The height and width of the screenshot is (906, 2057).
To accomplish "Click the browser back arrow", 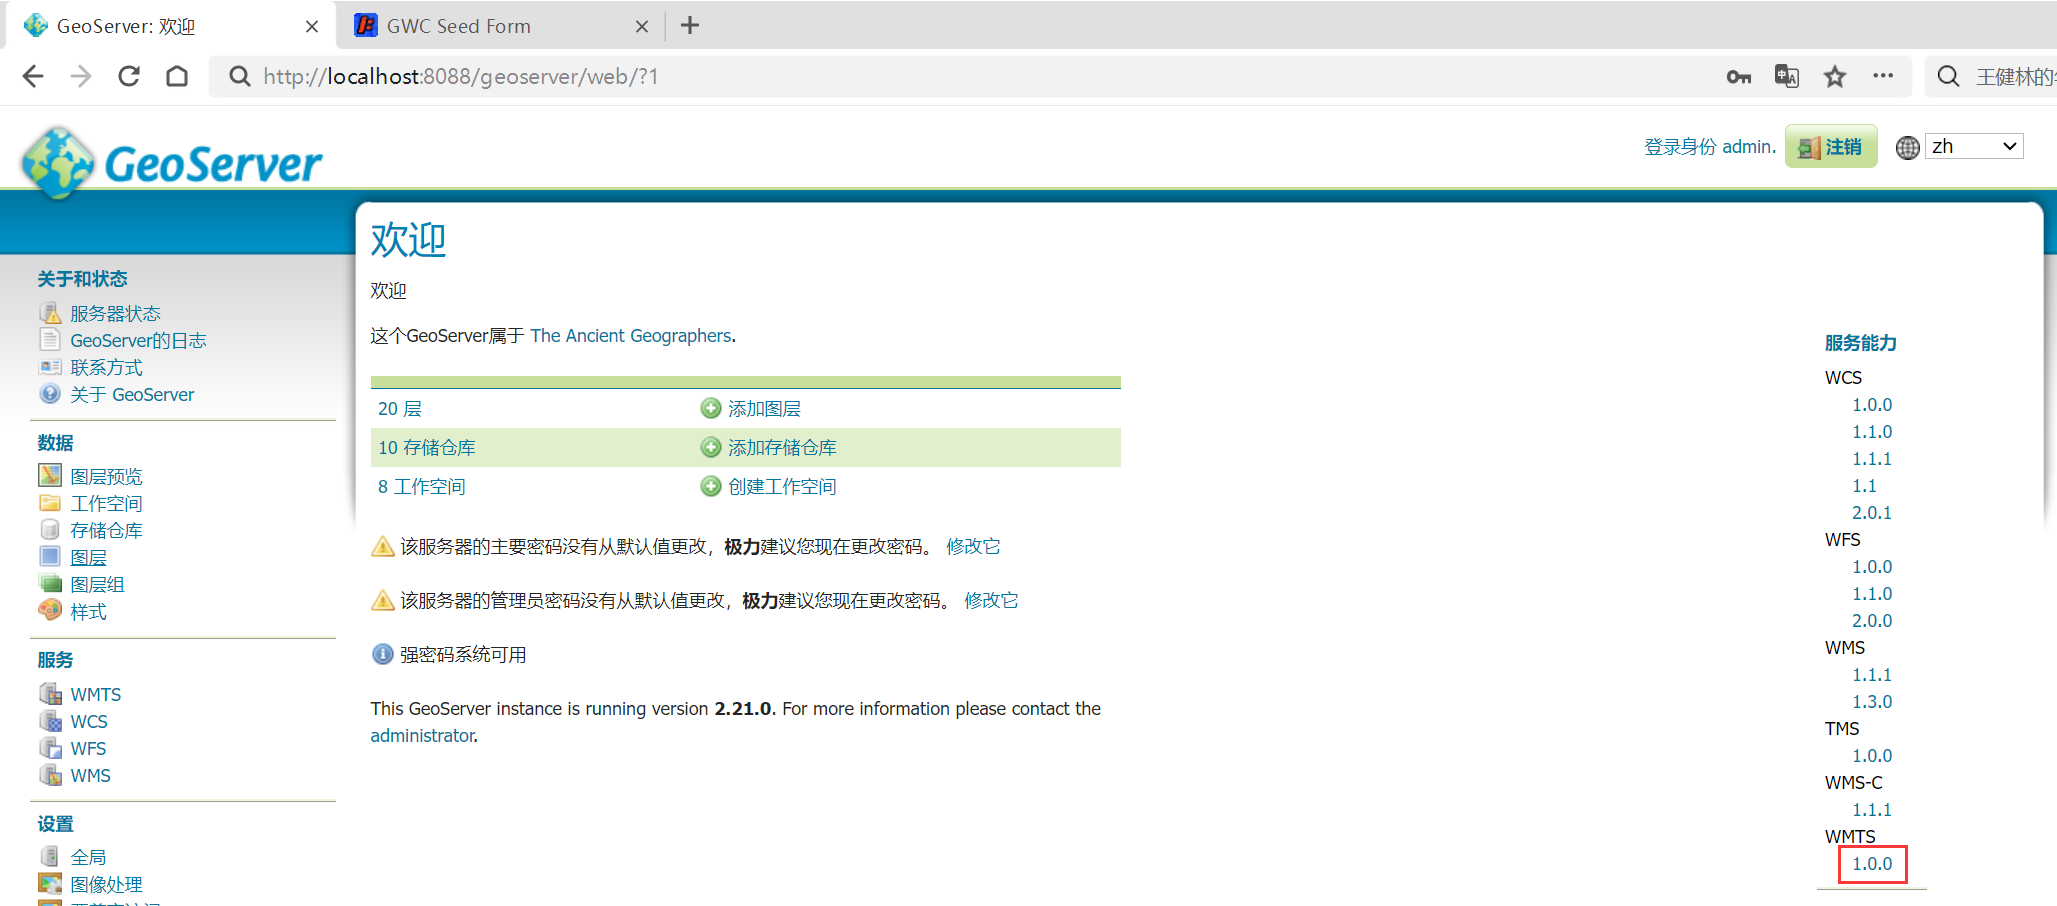I will coord(33,76).
